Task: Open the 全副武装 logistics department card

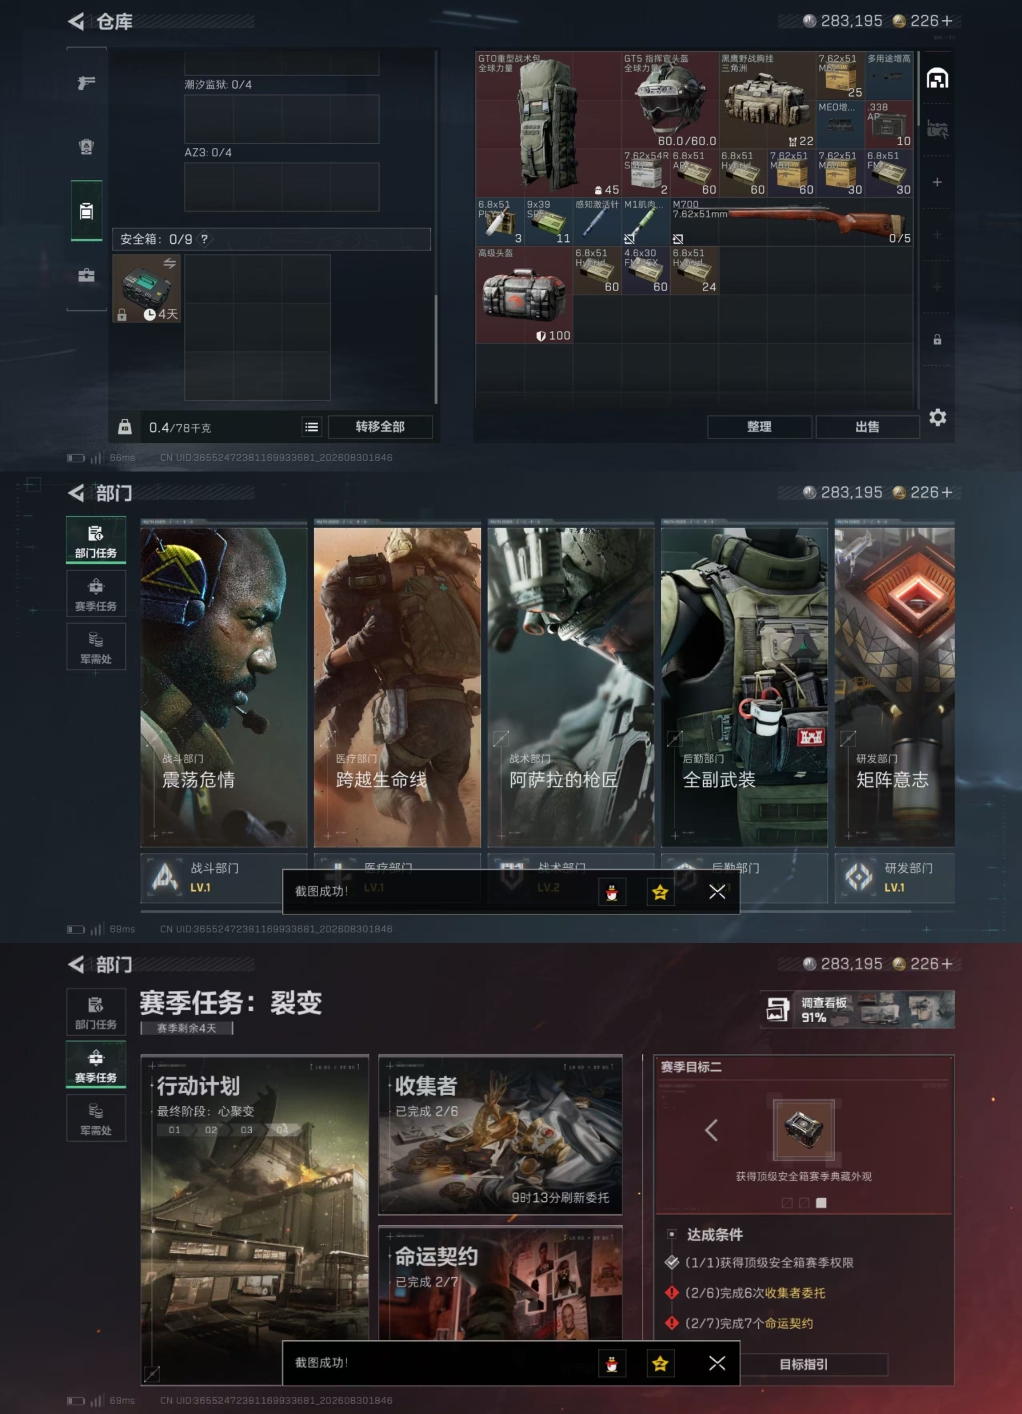Action: click(744, 686)
